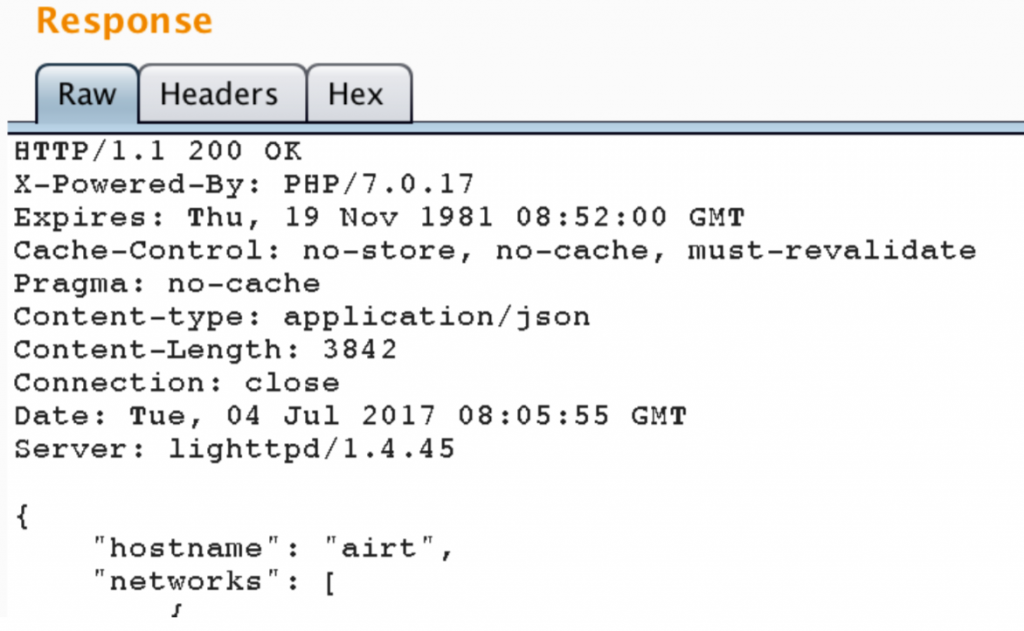The image size is (1024, 631).
Task: Click the X-Powered-By header name
Action: point(131,184)
